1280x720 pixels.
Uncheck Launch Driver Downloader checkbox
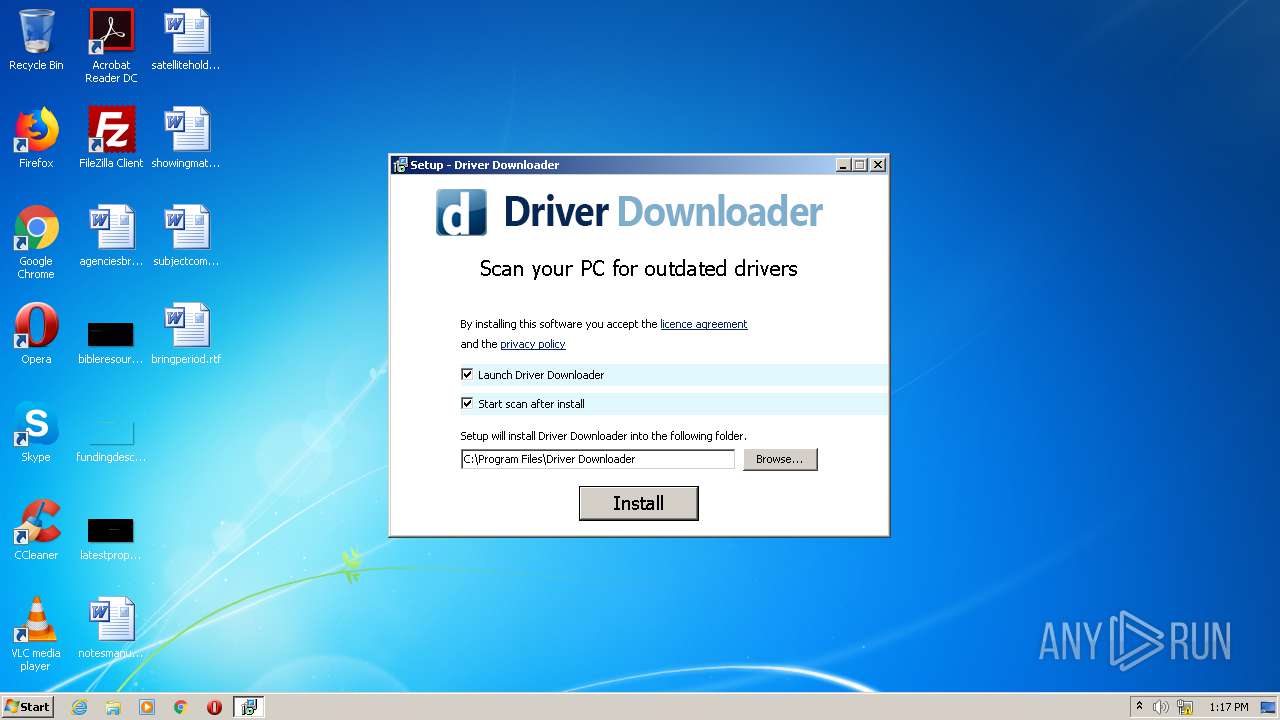(x=467, y=374)
